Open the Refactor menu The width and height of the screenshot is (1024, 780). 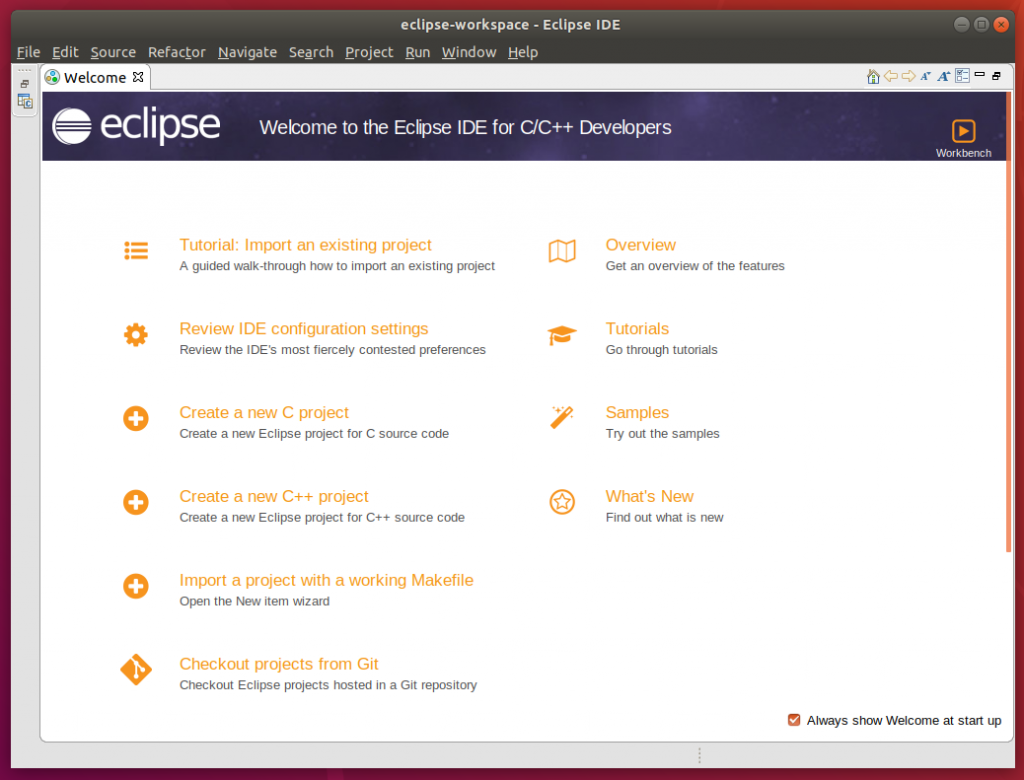(x=176, y=52)
